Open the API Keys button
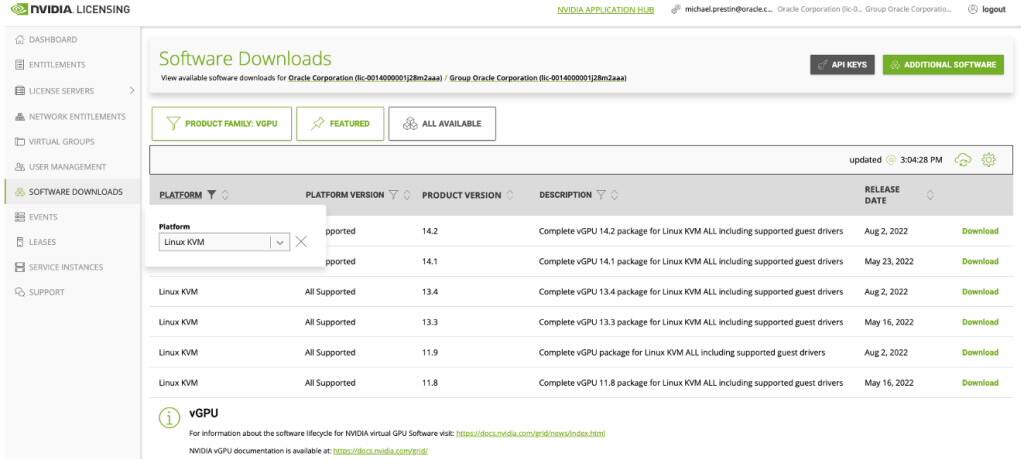The height and width of the screenshot is (463, 1024). point(842,65)
